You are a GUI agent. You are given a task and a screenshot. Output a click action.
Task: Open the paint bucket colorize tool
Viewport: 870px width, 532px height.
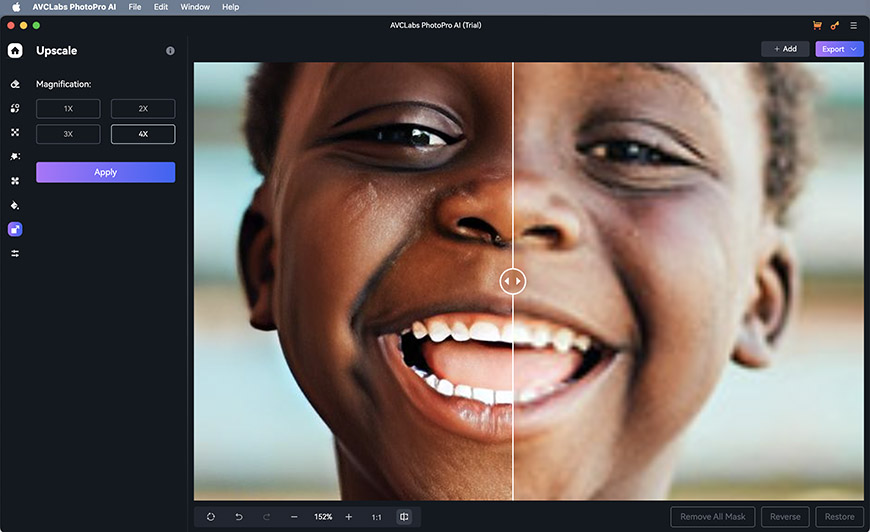[x=15, y=205]
